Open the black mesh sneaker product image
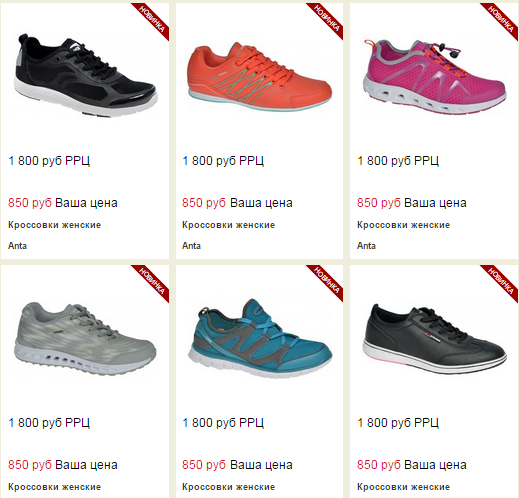Screen dimensions: 519x498 pos(86,75)
